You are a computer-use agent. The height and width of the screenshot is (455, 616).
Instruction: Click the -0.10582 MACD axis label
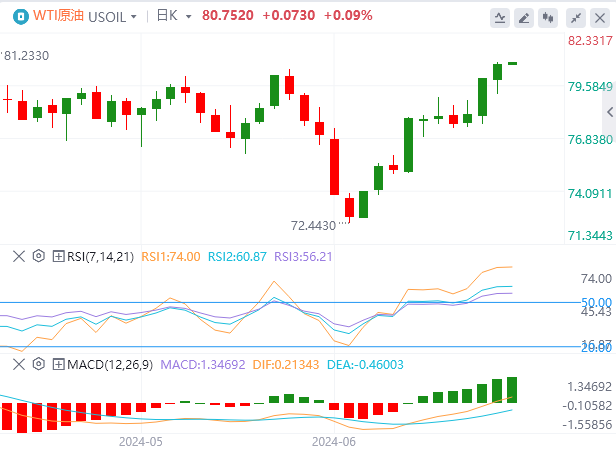[587, 405]
